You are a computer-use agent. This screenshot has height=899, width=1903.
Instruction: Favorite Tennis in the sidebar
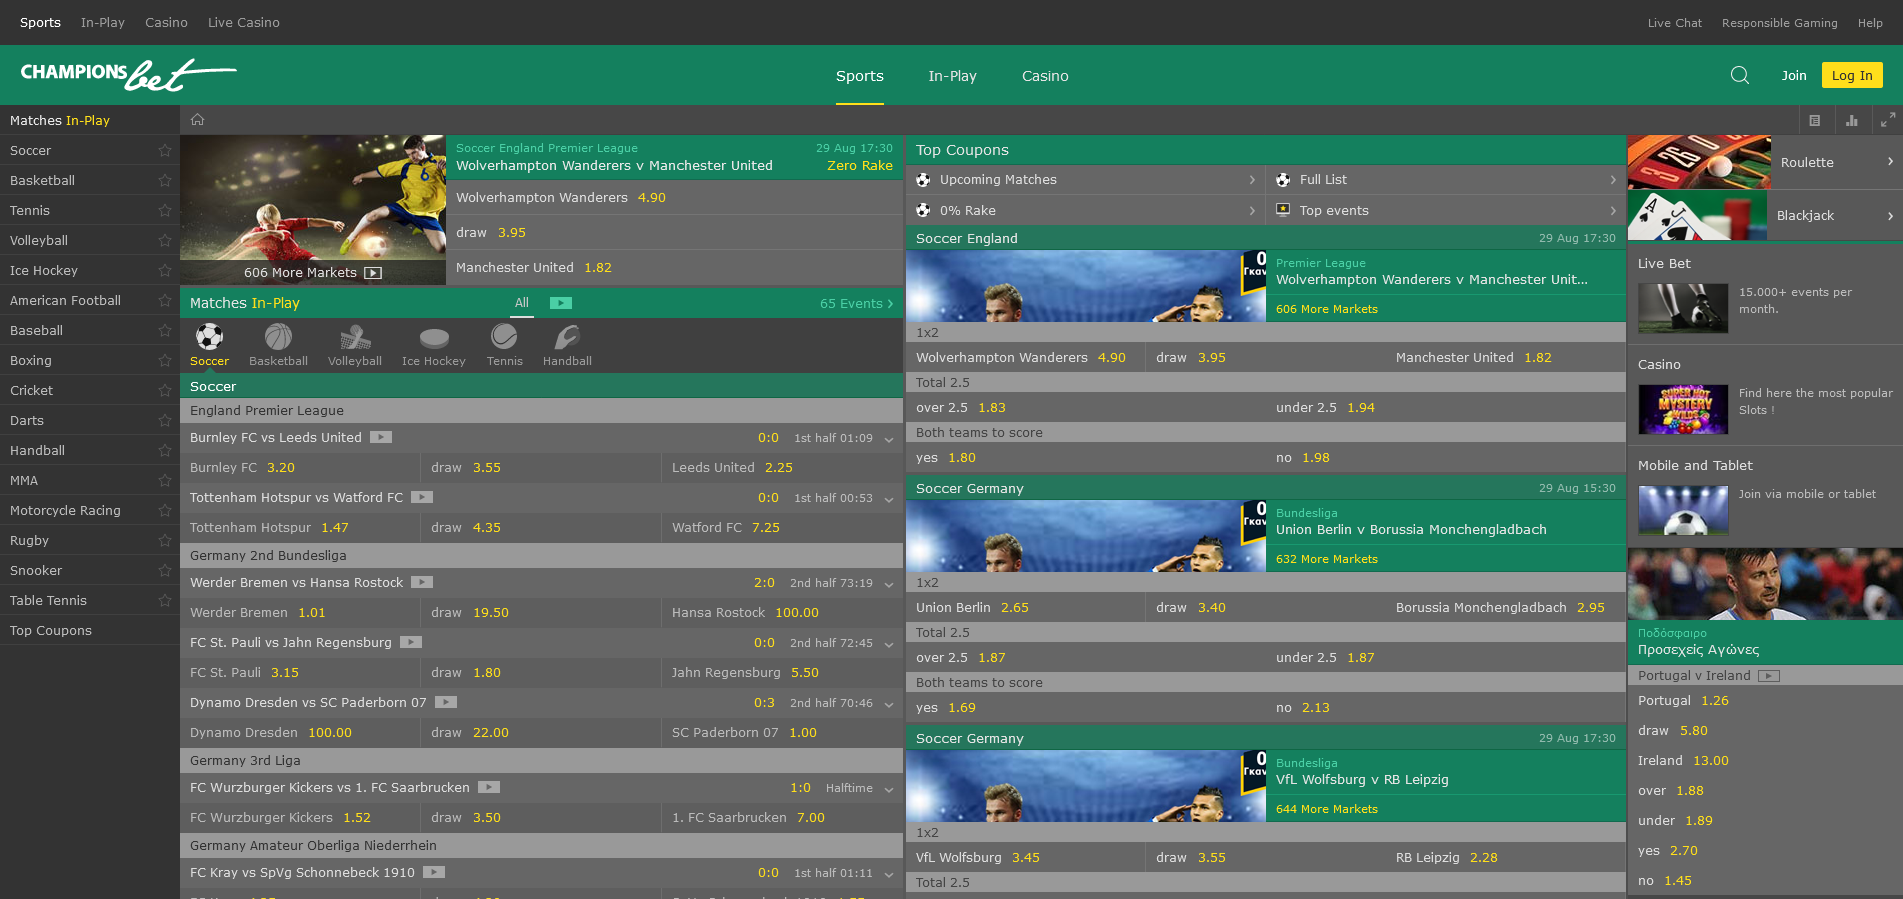(x=165, y=210)
